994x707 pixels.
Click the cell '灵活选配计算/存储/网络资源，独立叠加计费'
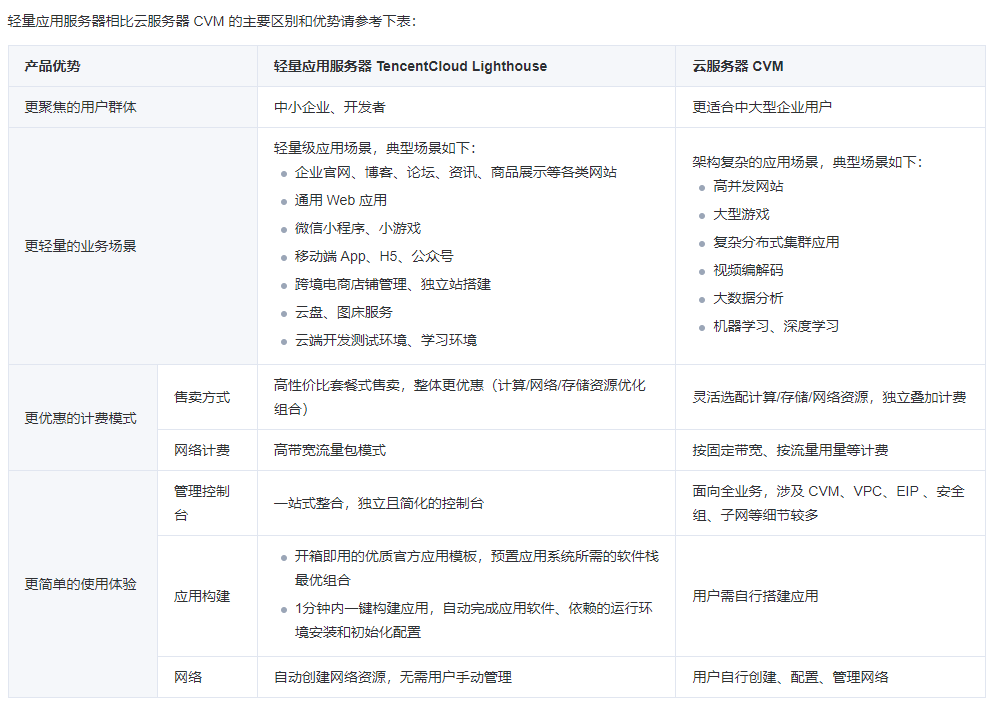(x=829, y=398)
